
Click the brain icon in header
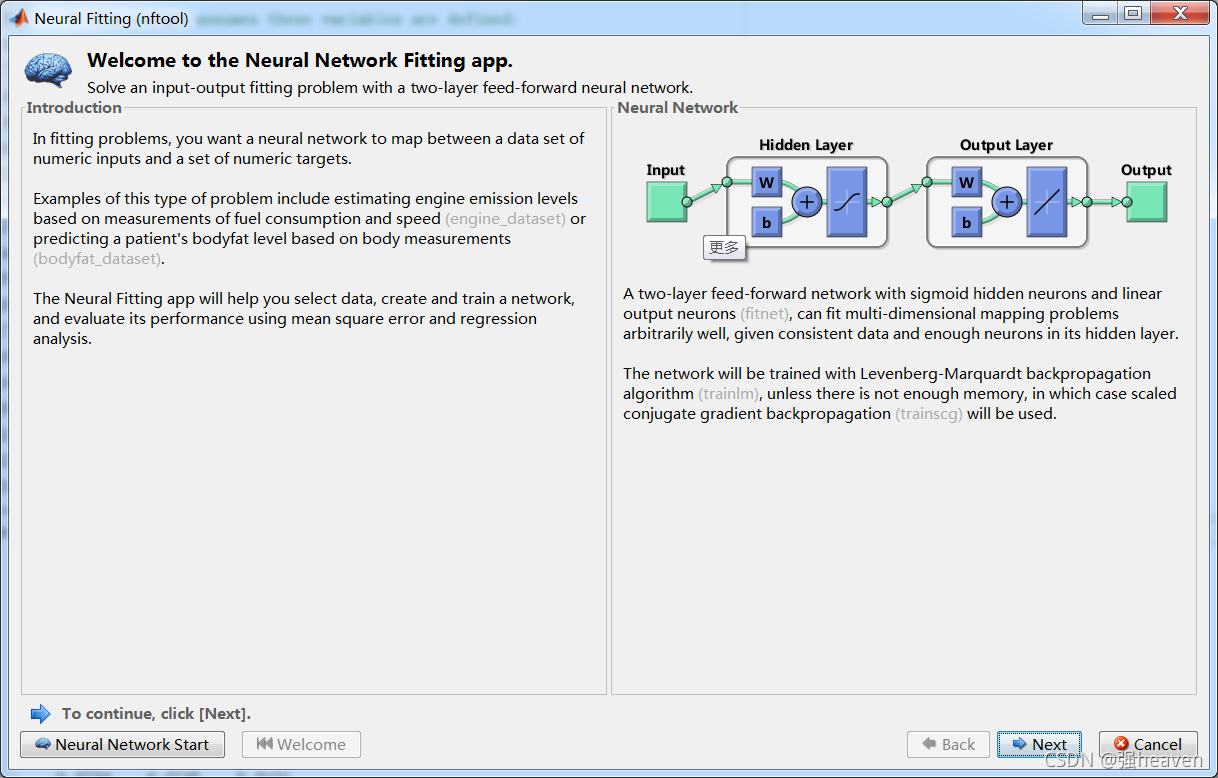click(49, 70)
